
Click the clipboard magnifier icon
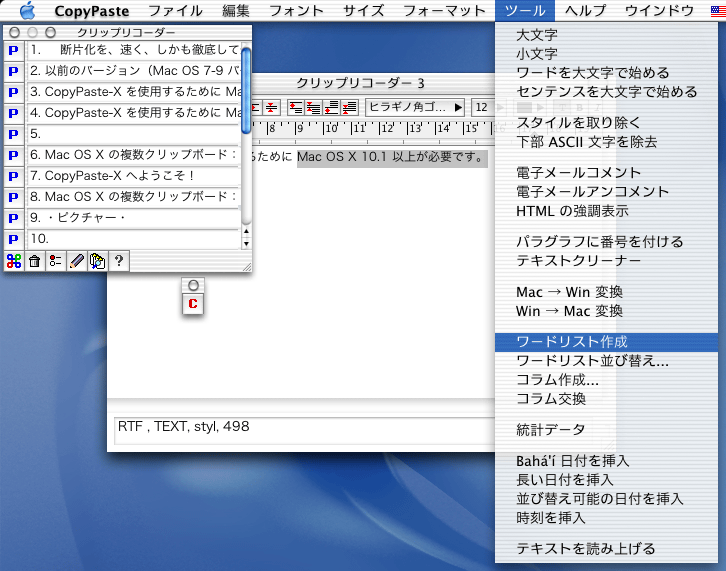point(97,261)
